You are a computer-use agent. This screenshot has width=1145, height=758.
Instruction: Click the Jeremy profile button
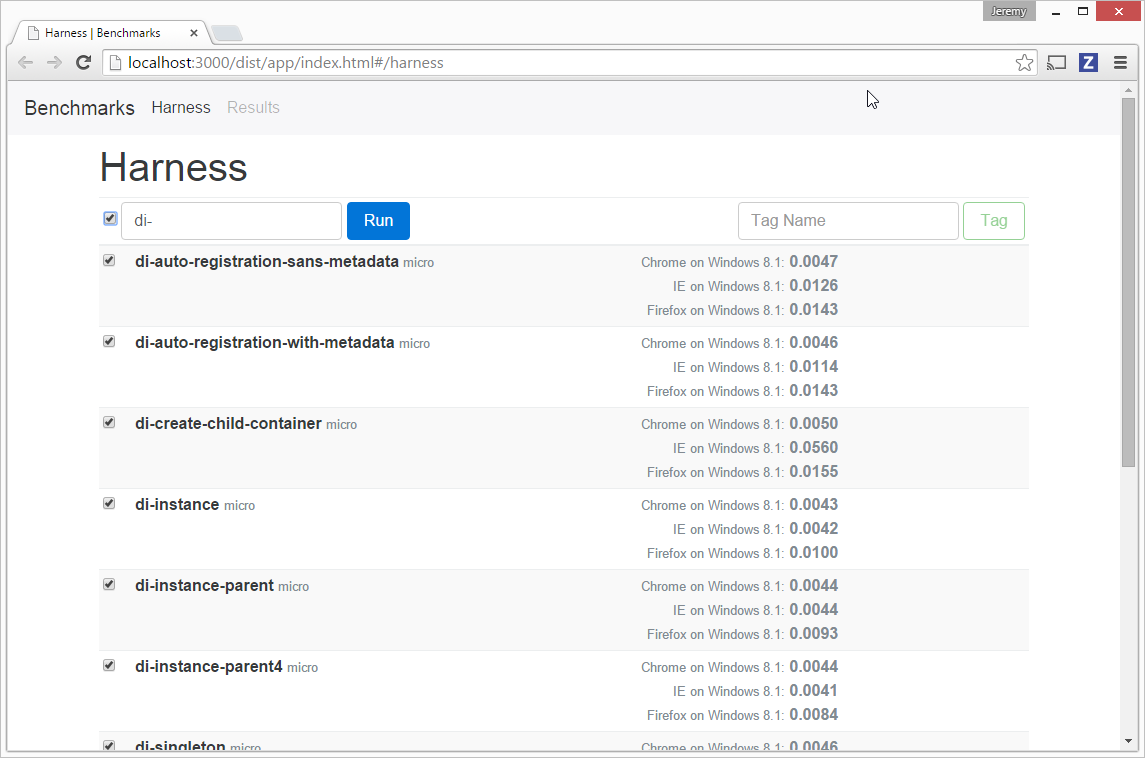pos(1008,11)
